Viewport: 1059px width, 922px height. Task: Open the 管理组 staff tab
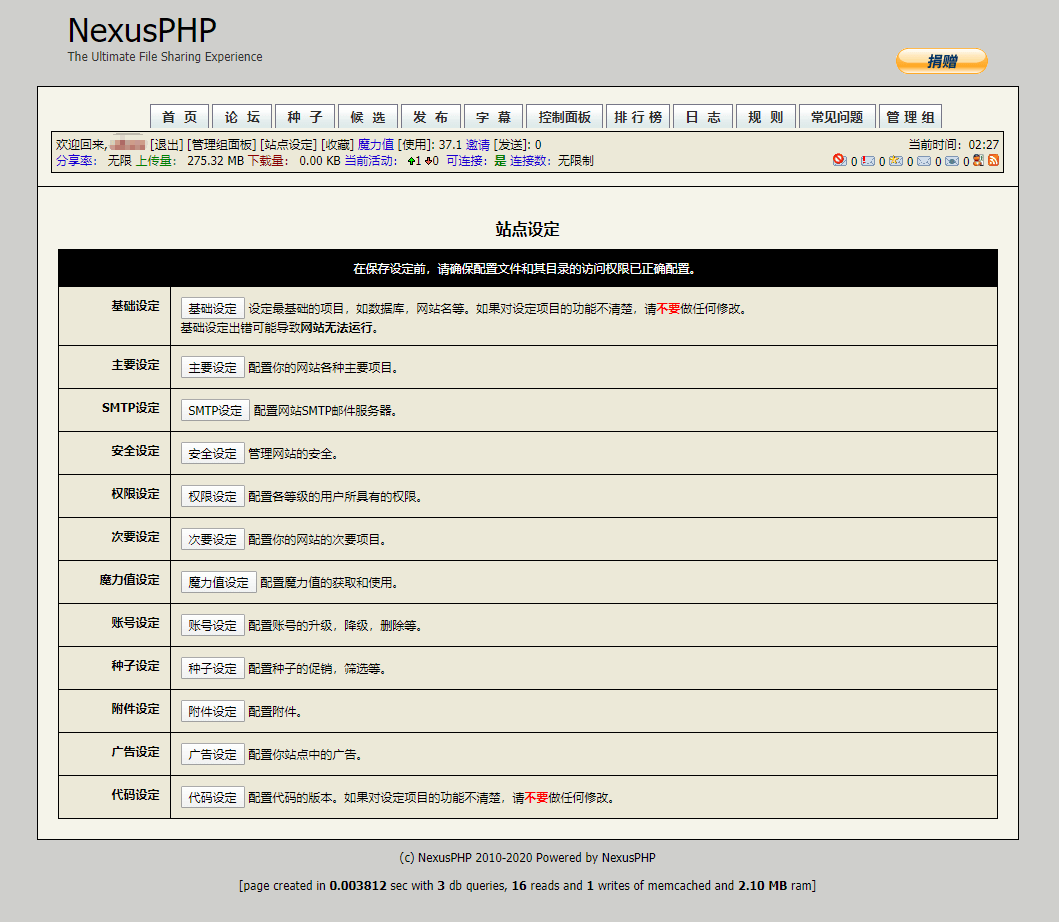pyautogui.click(x=910, y=117)
